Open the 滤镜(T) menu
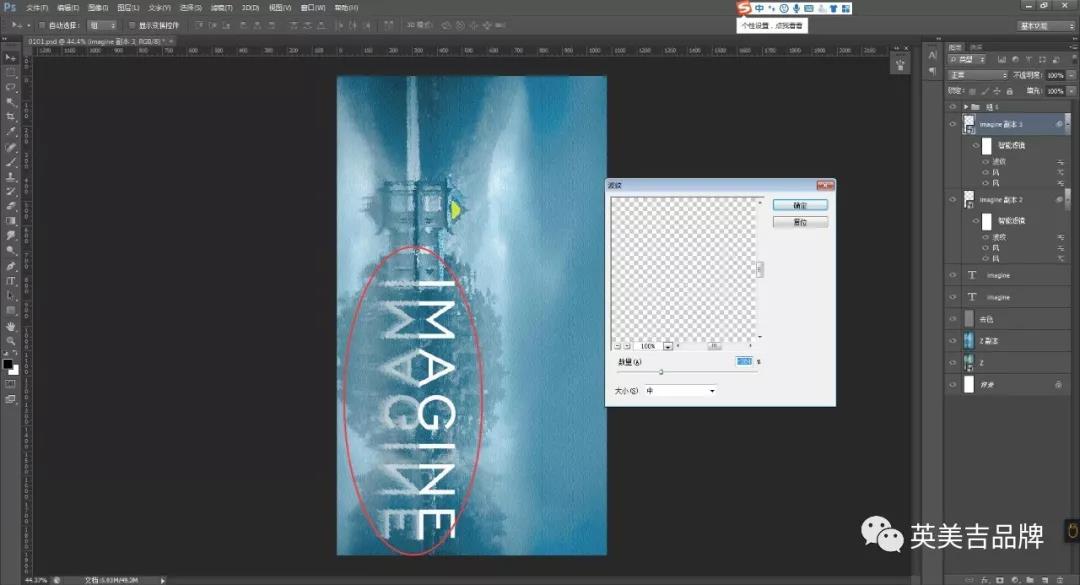The width and height of the screenshot is (1080, 585). [221, 8]
